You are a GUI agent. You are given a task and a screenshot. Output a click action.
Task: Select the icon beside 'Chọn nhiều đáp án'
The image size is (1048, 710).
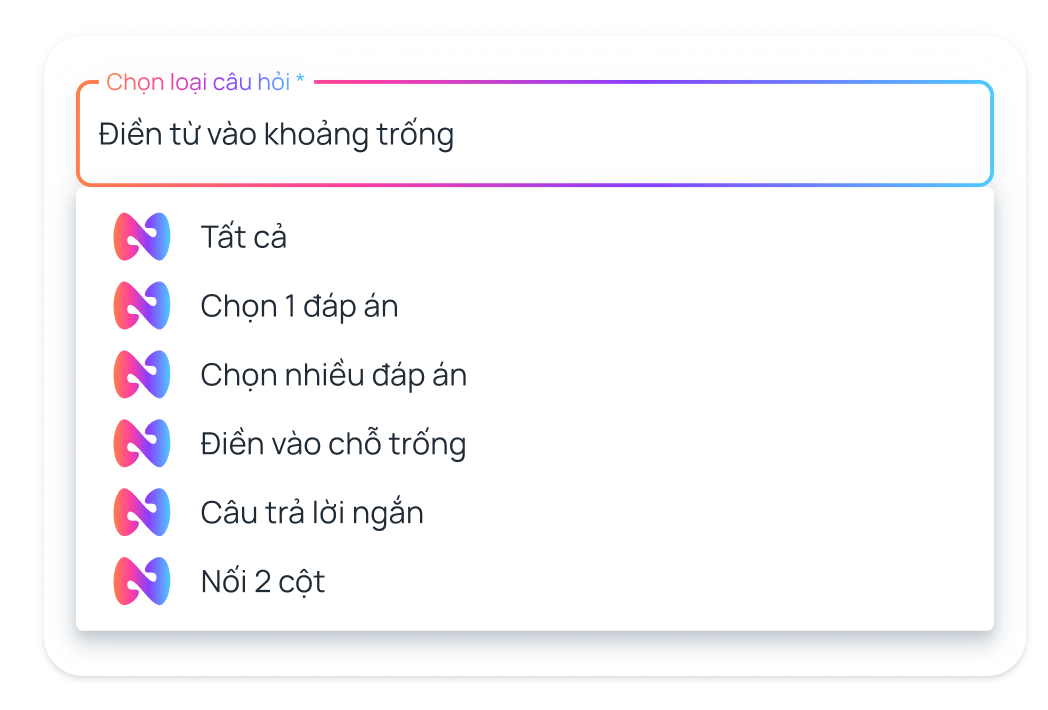[x=141, y=375]
